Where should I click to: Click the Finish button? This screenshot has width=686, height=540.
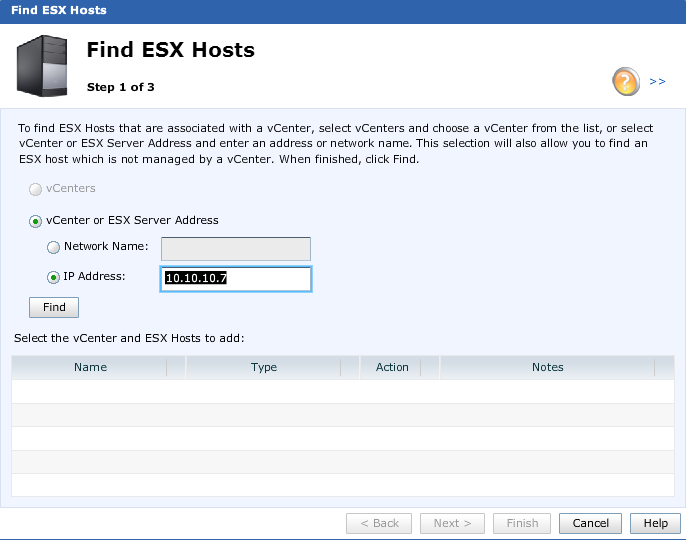[523, 523]
